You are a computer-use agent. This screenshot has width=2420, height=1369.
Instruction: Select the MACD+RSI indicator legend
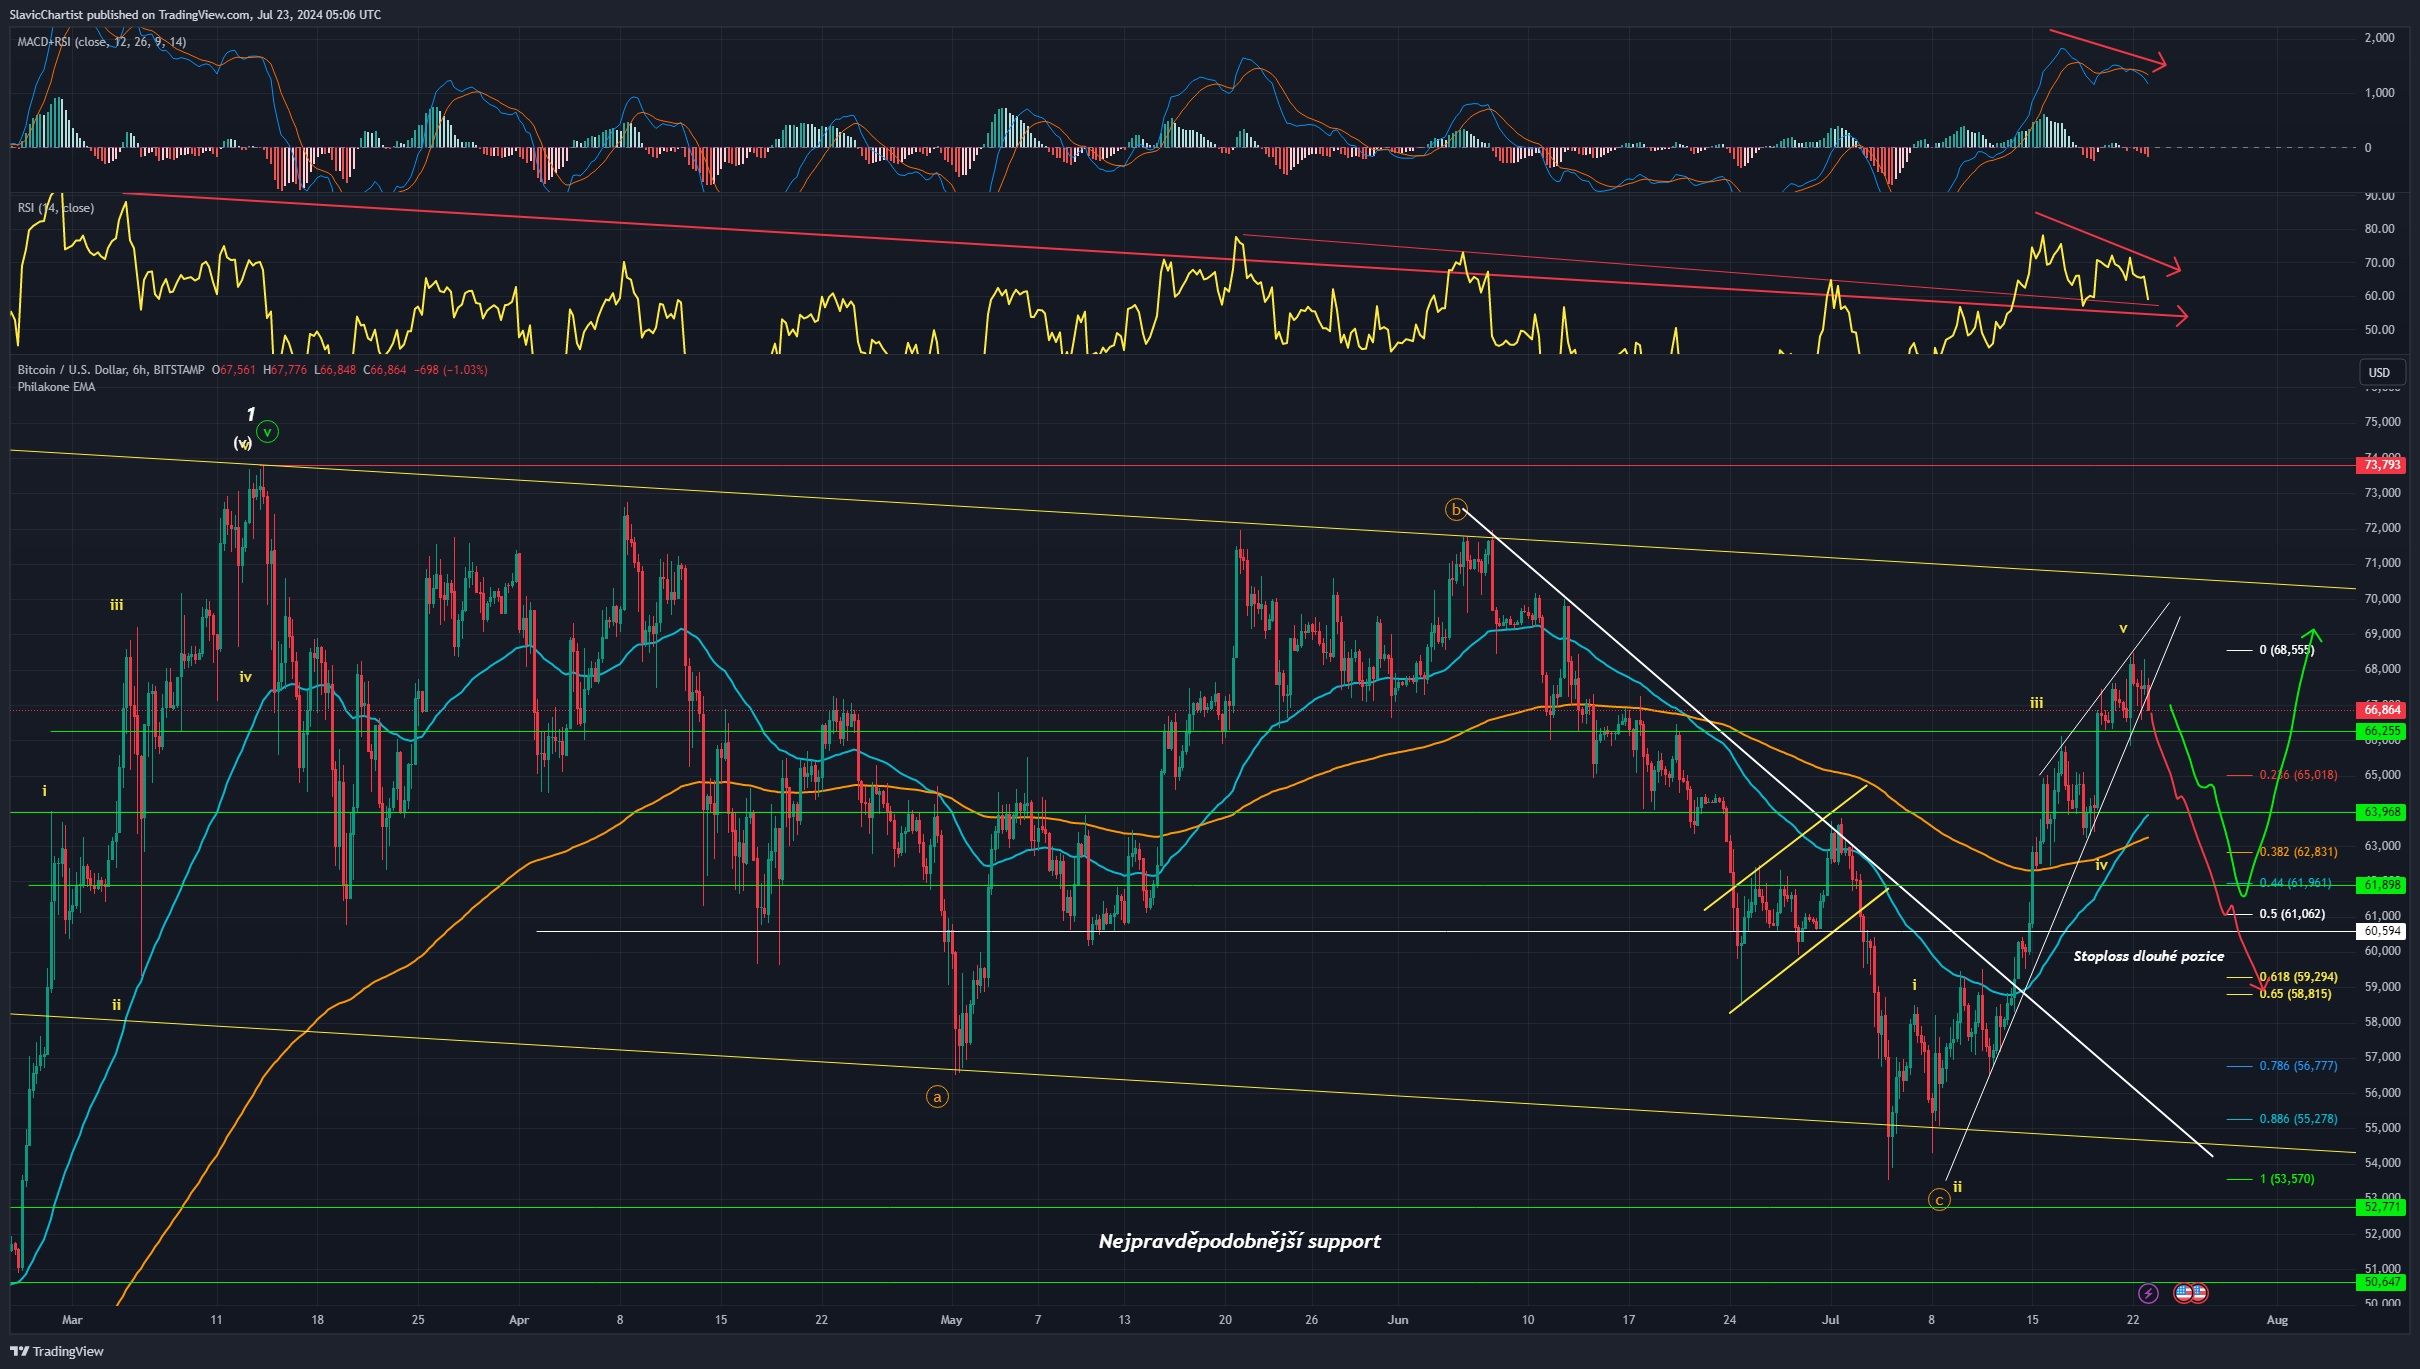101,42
